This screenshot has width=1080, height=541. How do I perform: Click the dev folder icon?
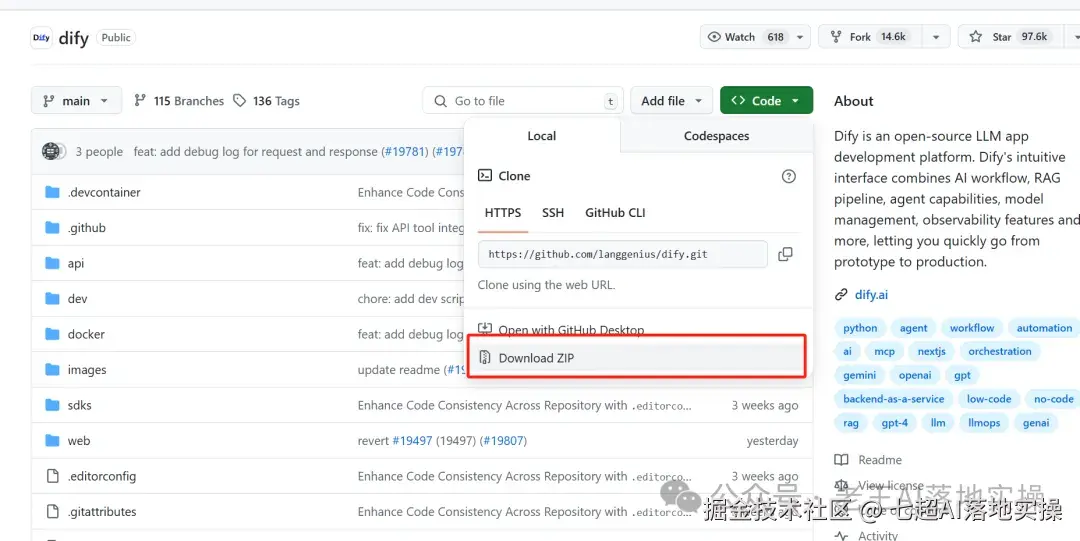(x=52, y=298)
